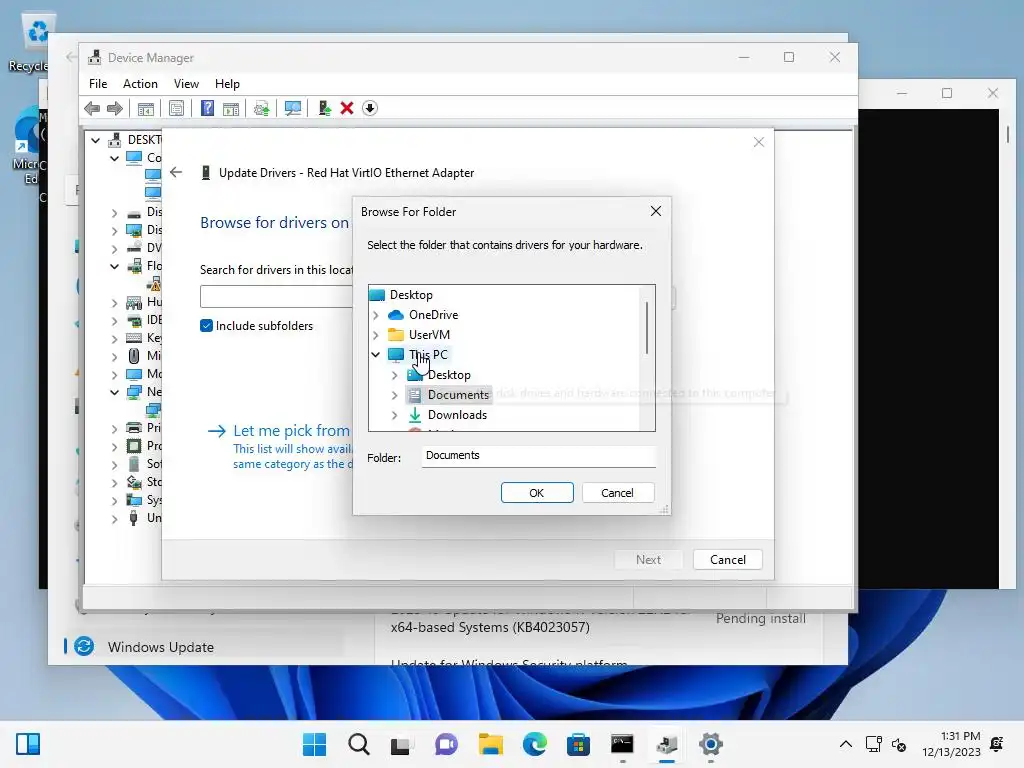1024x768 pixels.
Task: Uncheck Include subfolders checkbox
Action: pos(206,325)
